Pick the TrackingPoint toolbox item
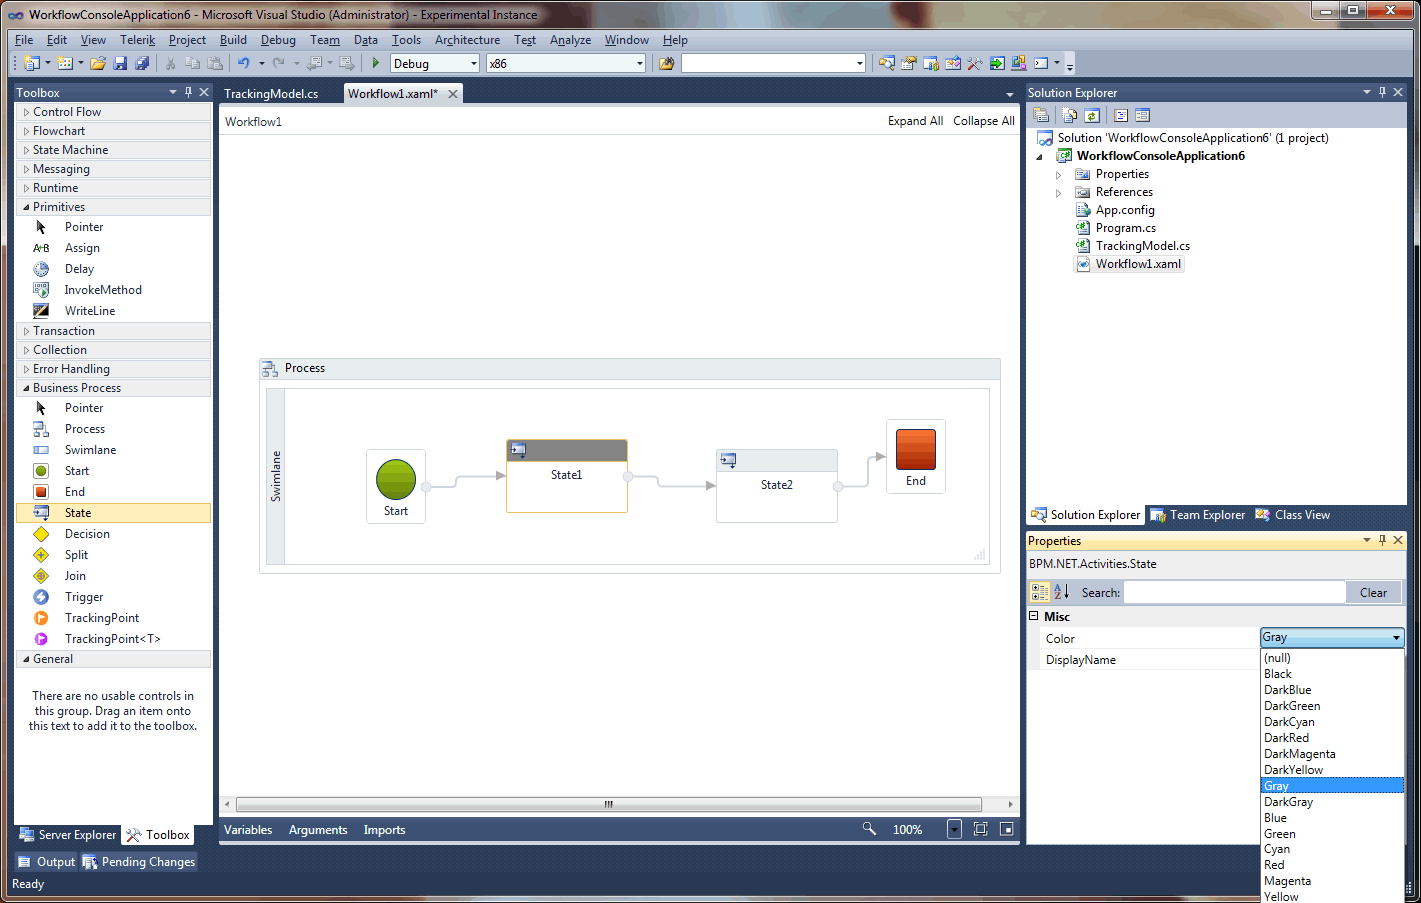The image size is (1421, 903). 102,618
